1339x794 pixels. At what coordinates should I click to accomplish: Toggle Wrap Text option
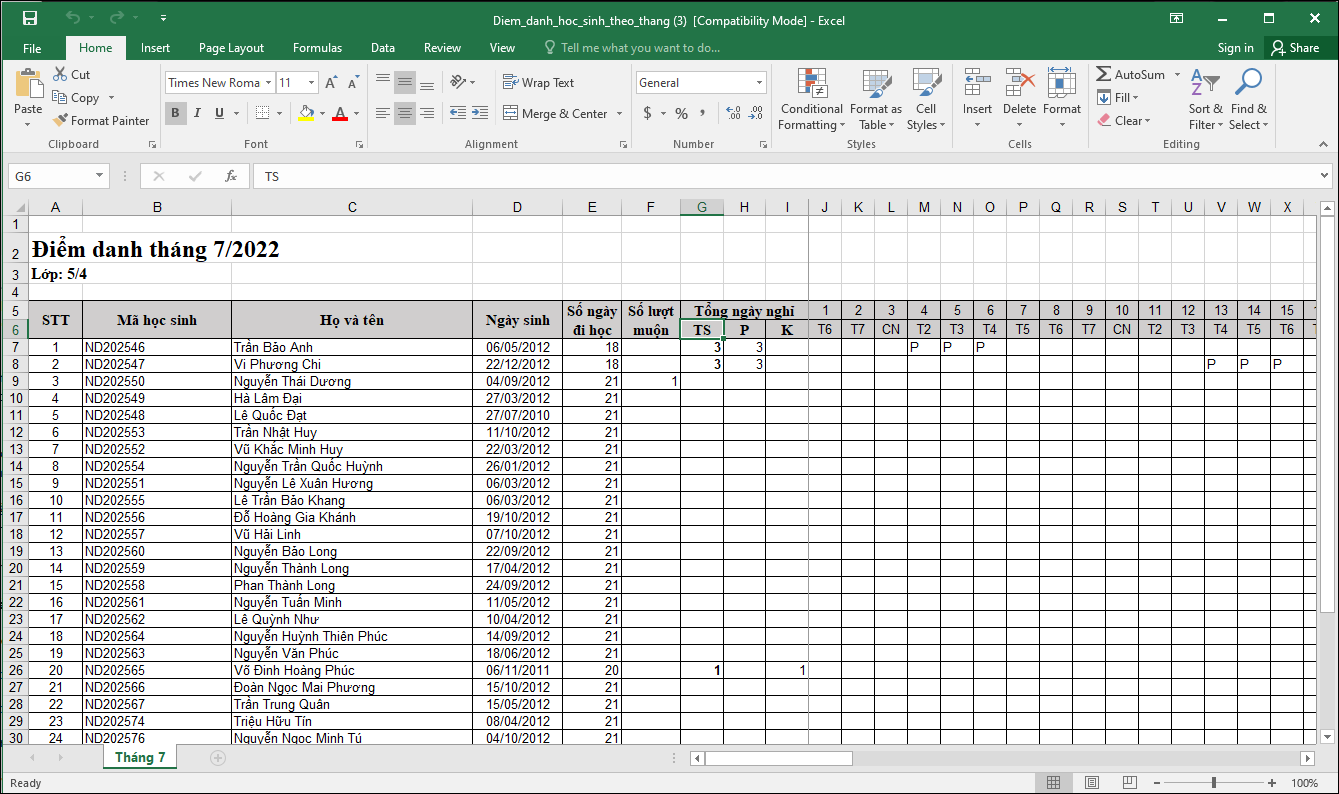(x=538, y=83)
